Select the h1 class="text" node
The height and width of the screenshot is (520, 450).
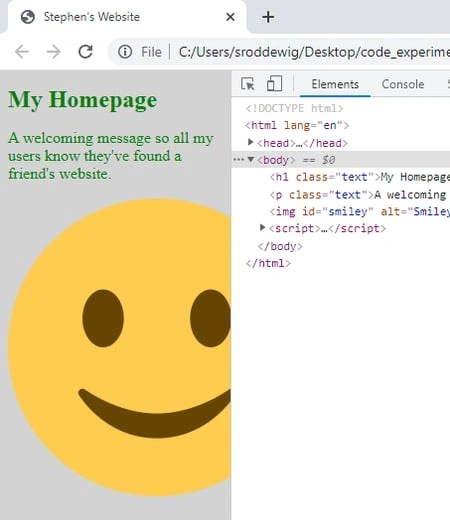[359, 177]
